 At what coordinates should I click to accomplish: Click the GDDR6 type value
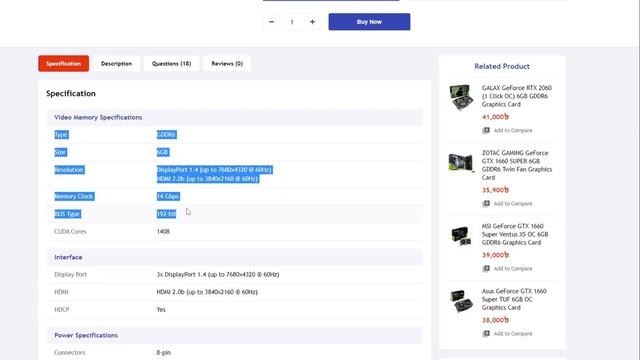[x=167, y=135]
